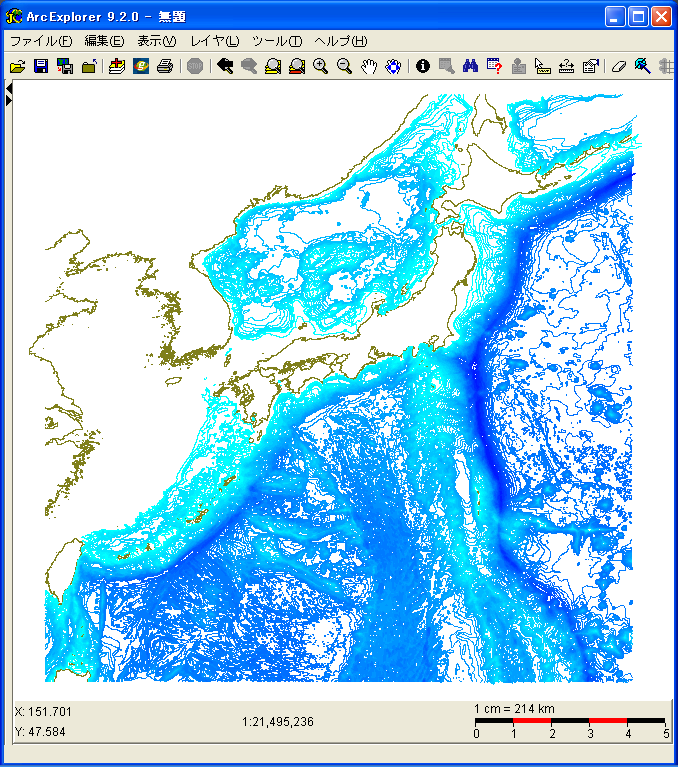Save project with the floppy disk icon
678x767 pixels.
[x=41, y=67]
